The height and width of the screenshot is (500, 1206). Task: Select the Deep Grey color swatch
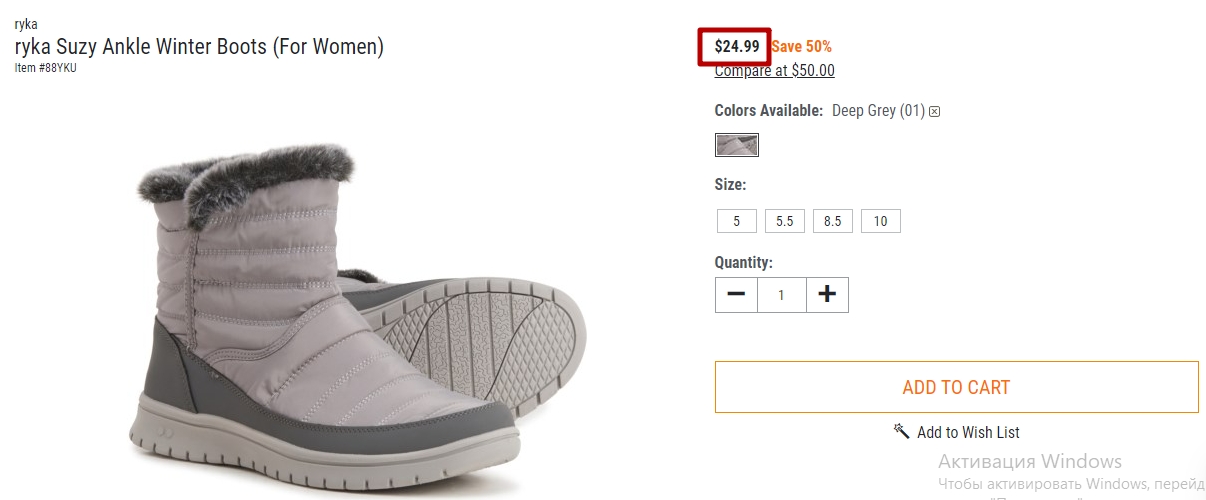(737, 145)
